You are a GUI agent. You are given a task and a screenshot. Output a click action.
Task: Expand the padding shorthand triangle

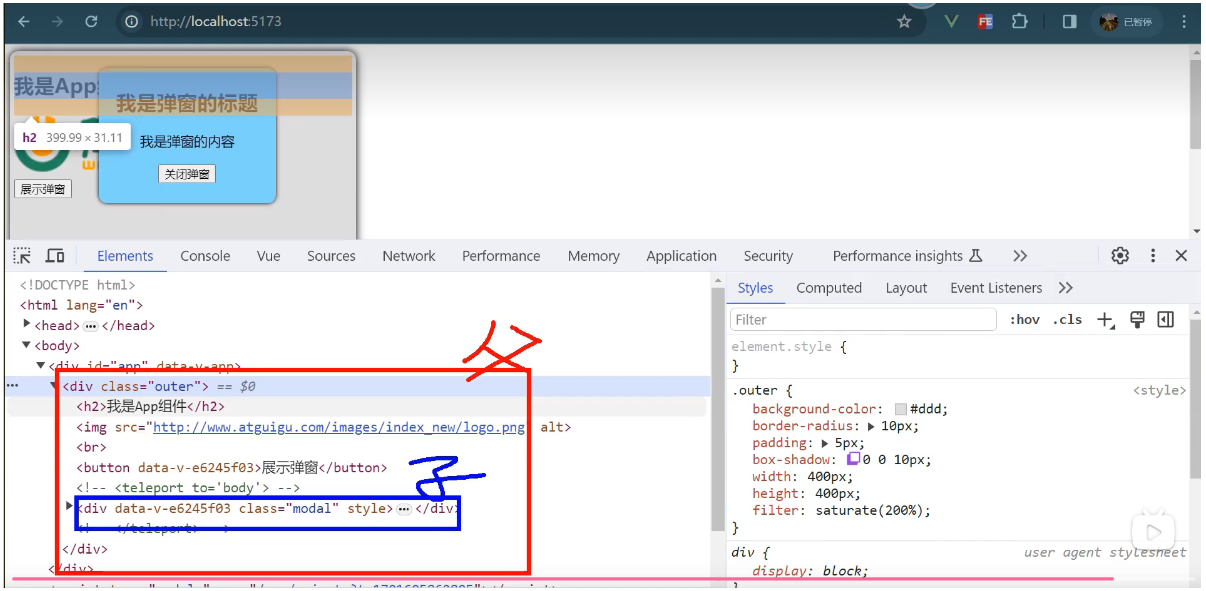(x=825, y=443)
